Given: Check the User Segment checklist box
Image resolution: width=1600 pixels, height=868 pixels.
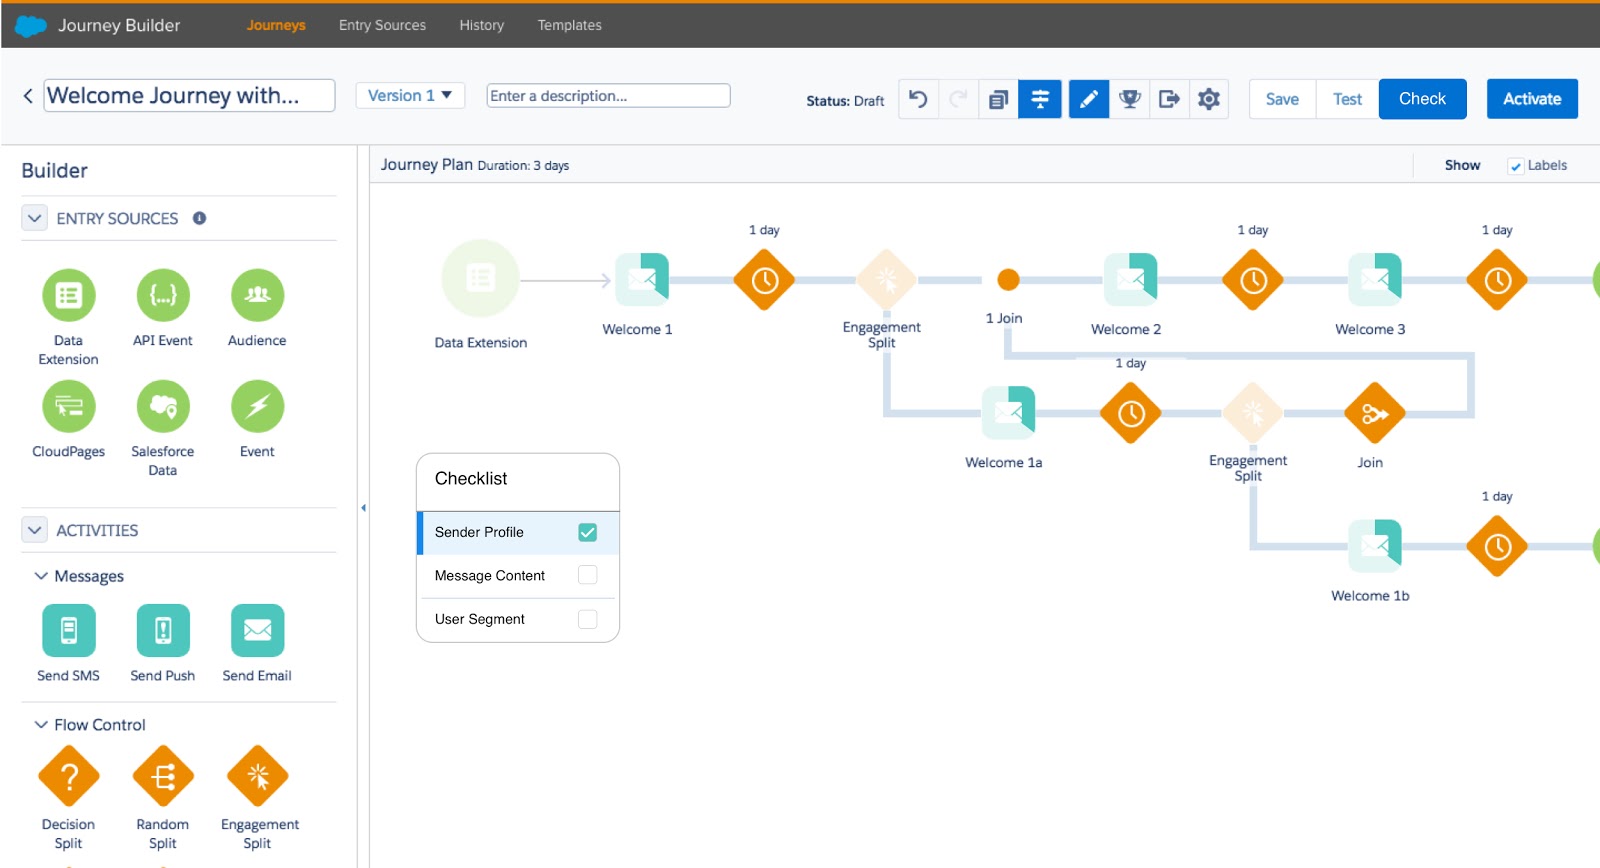Looking at the screenshot, I should point(588,619).
